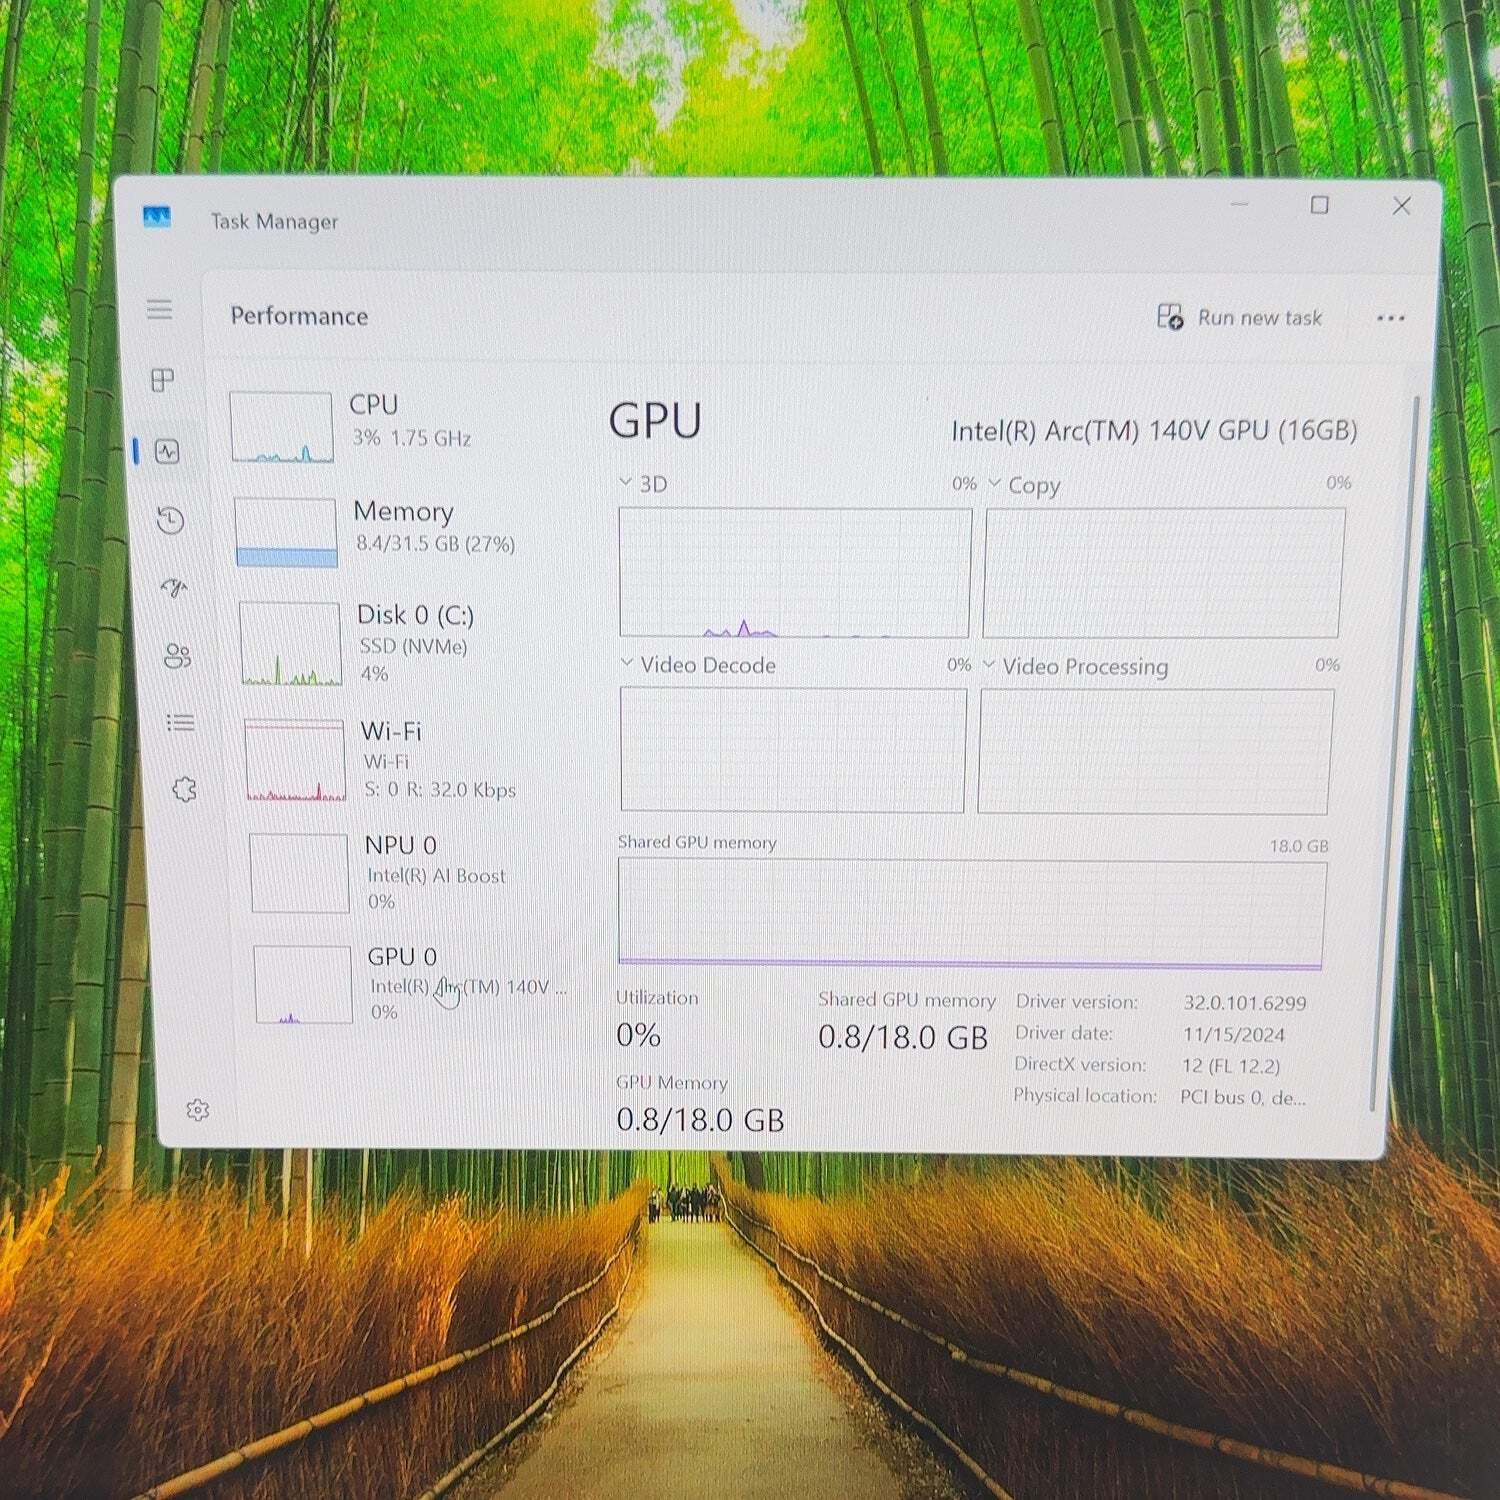Click the Run new task icon

(x=1170, y=317)
